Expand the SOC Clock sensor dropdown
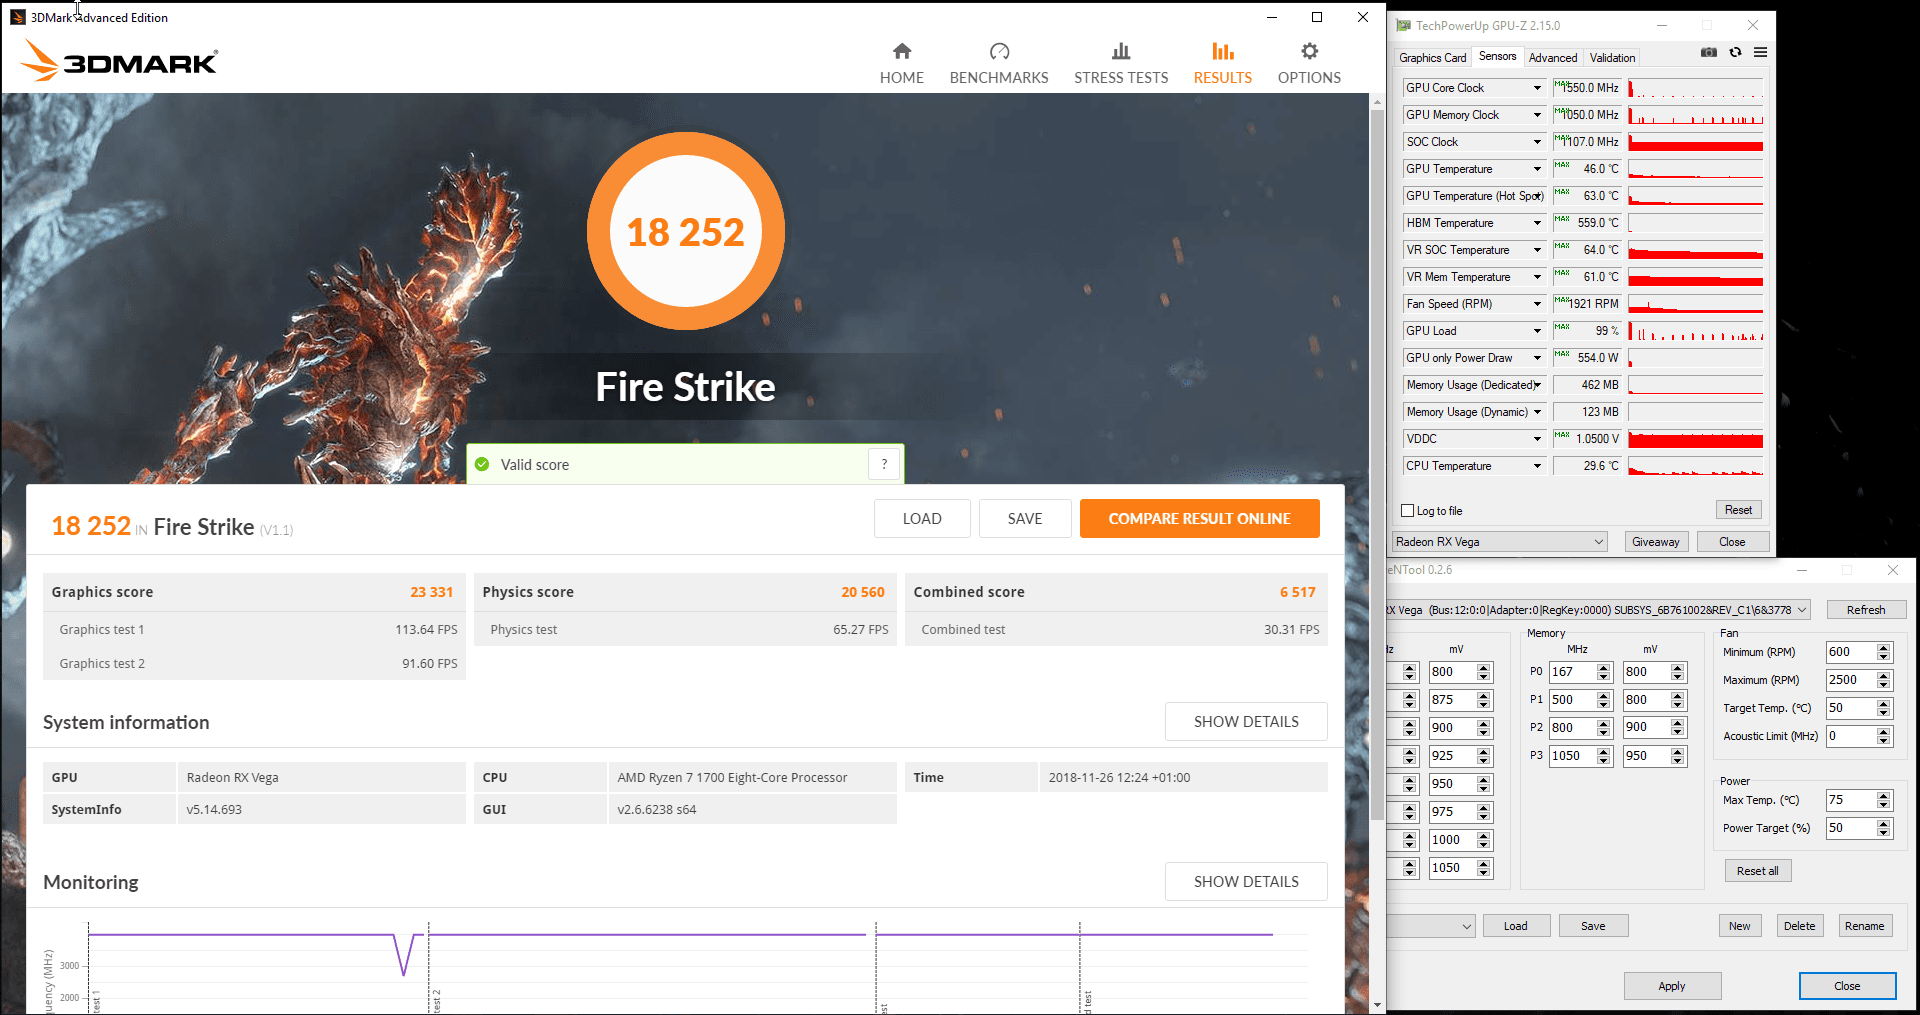 pos(1537,142)
